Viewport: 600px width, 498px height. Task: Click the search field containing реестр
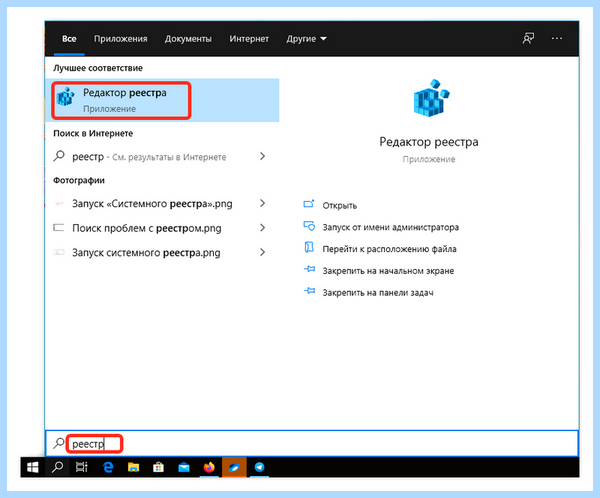[311, 444]
